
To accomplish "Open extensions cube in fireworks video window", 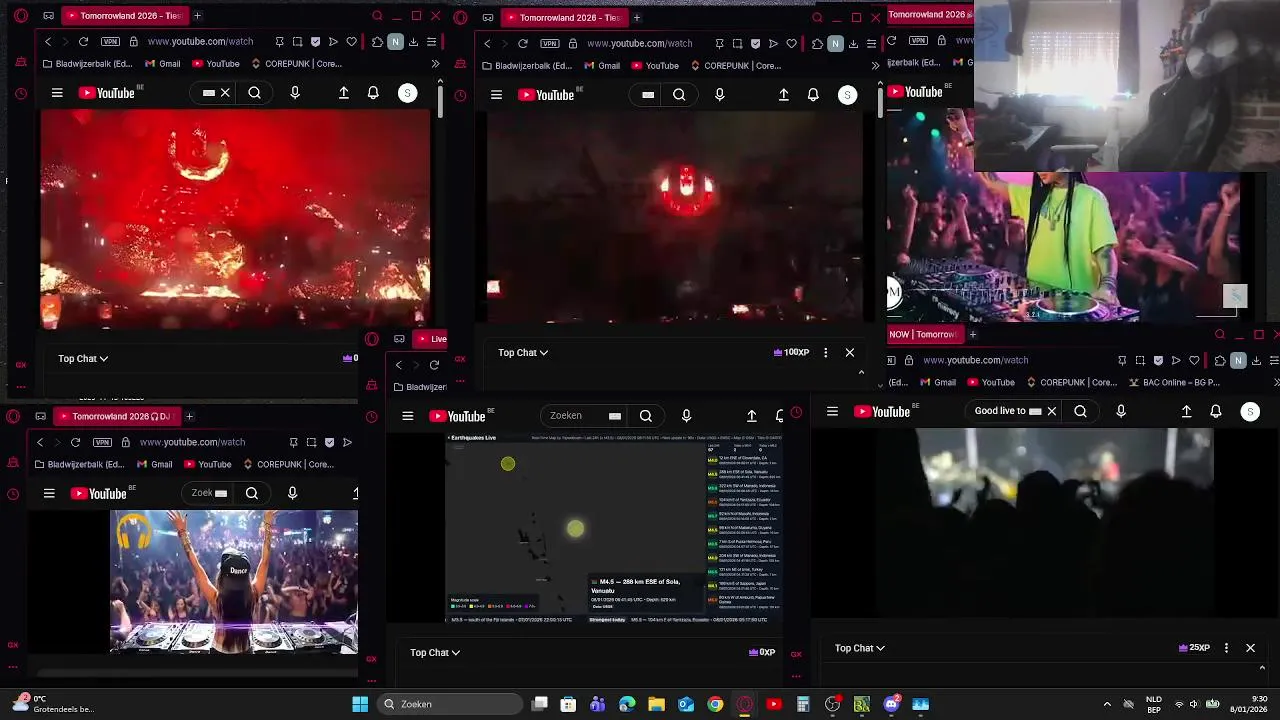I will pos(377,42).
